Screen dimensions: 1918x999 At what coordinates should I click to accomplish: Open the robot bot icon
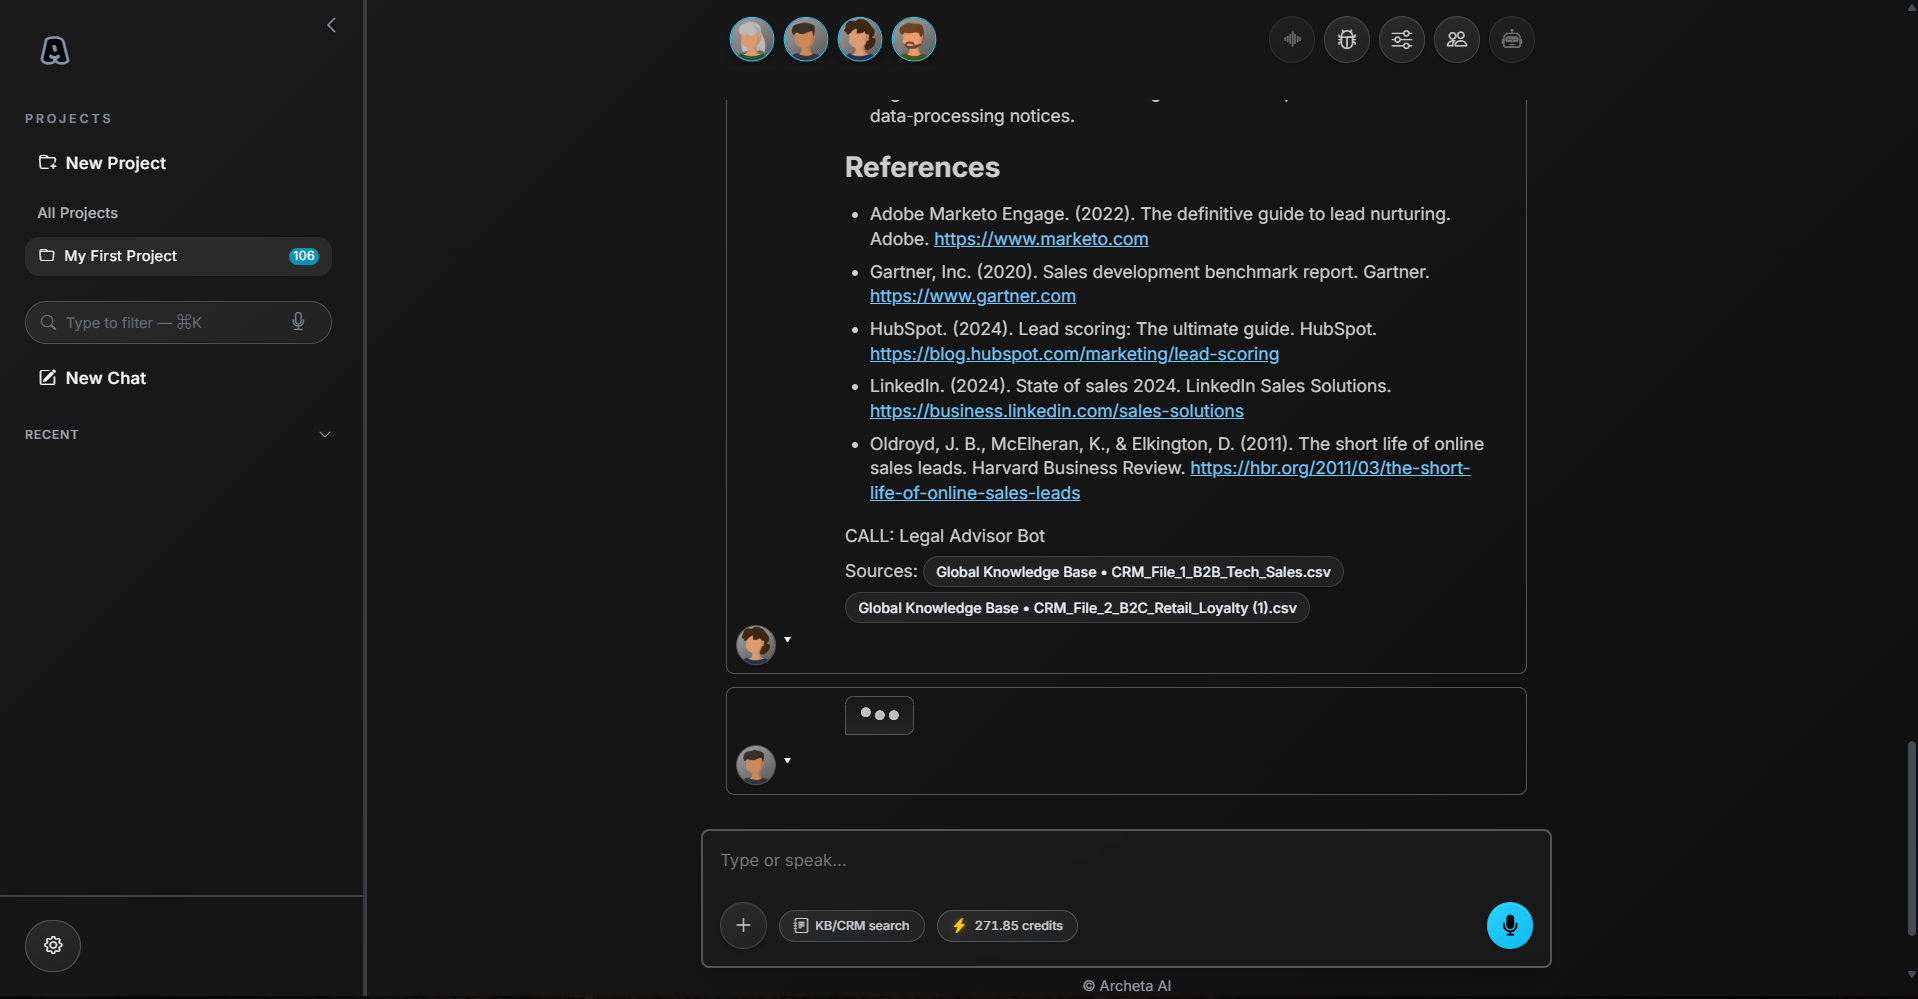(1512, 40)
